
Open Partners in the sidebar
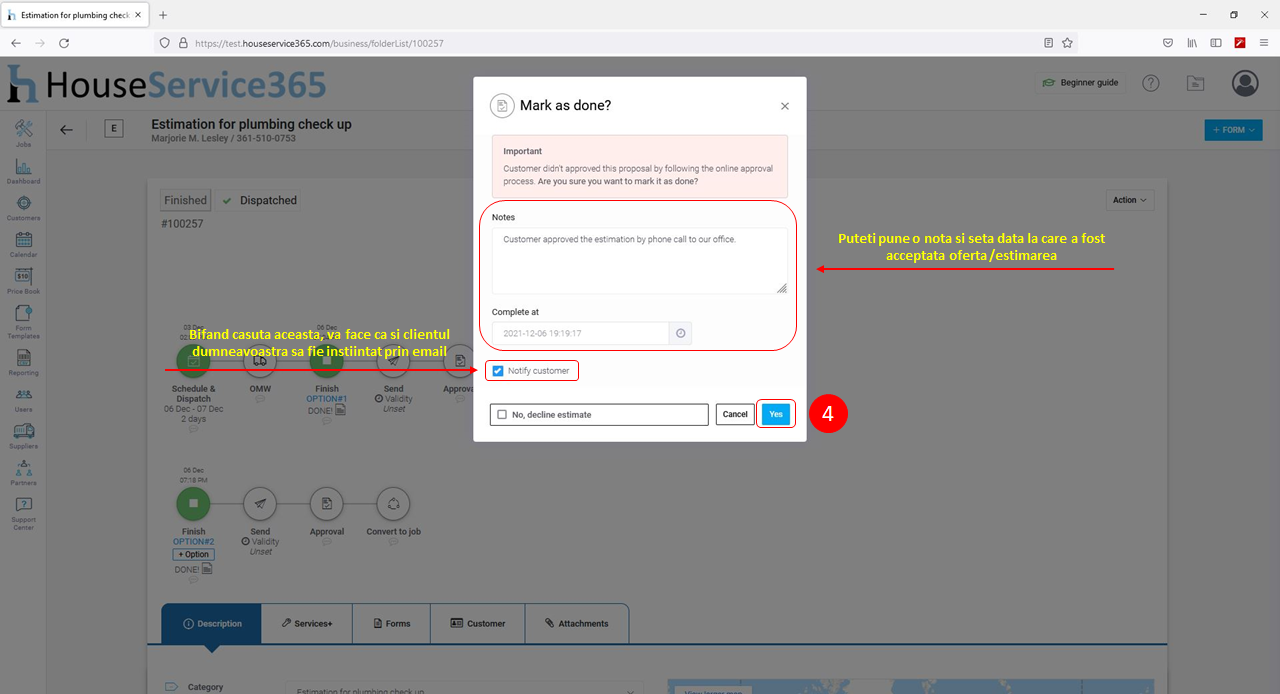click(x=24, y=472)
